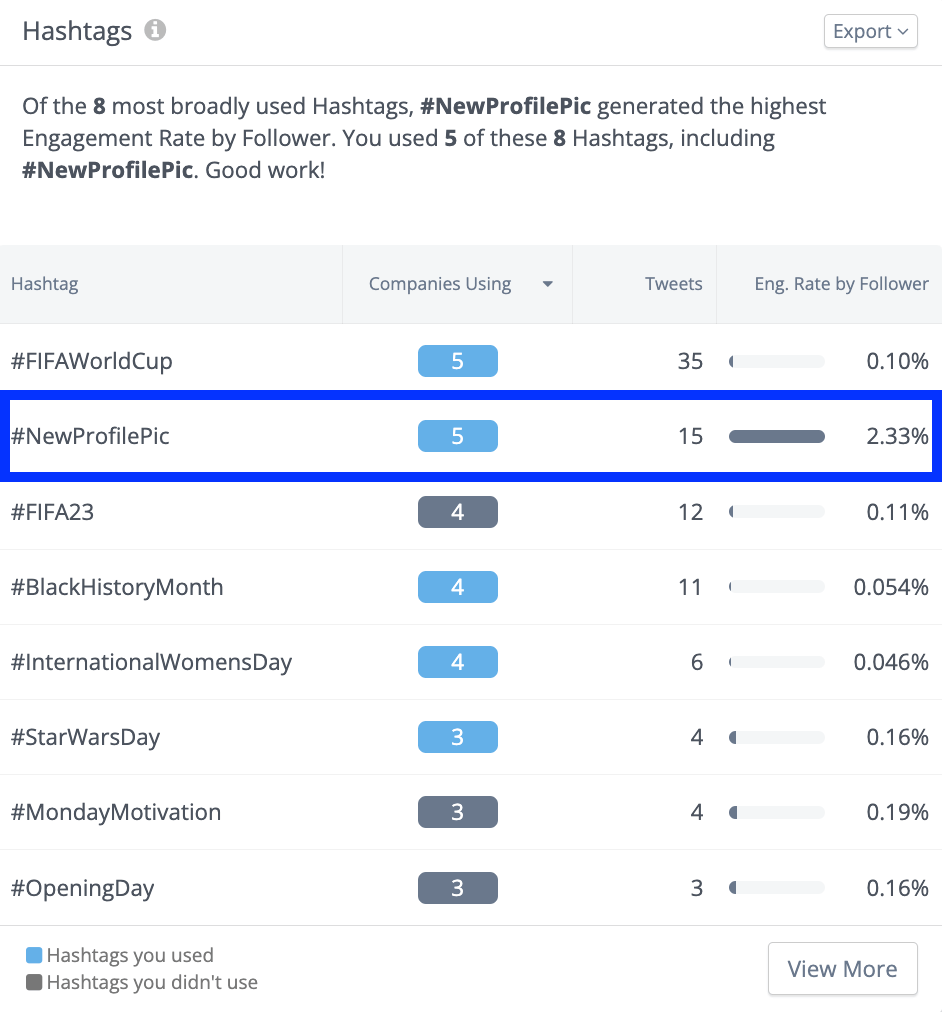Select the blue count badge on #NewProfilePic

[x=457, y=436]
